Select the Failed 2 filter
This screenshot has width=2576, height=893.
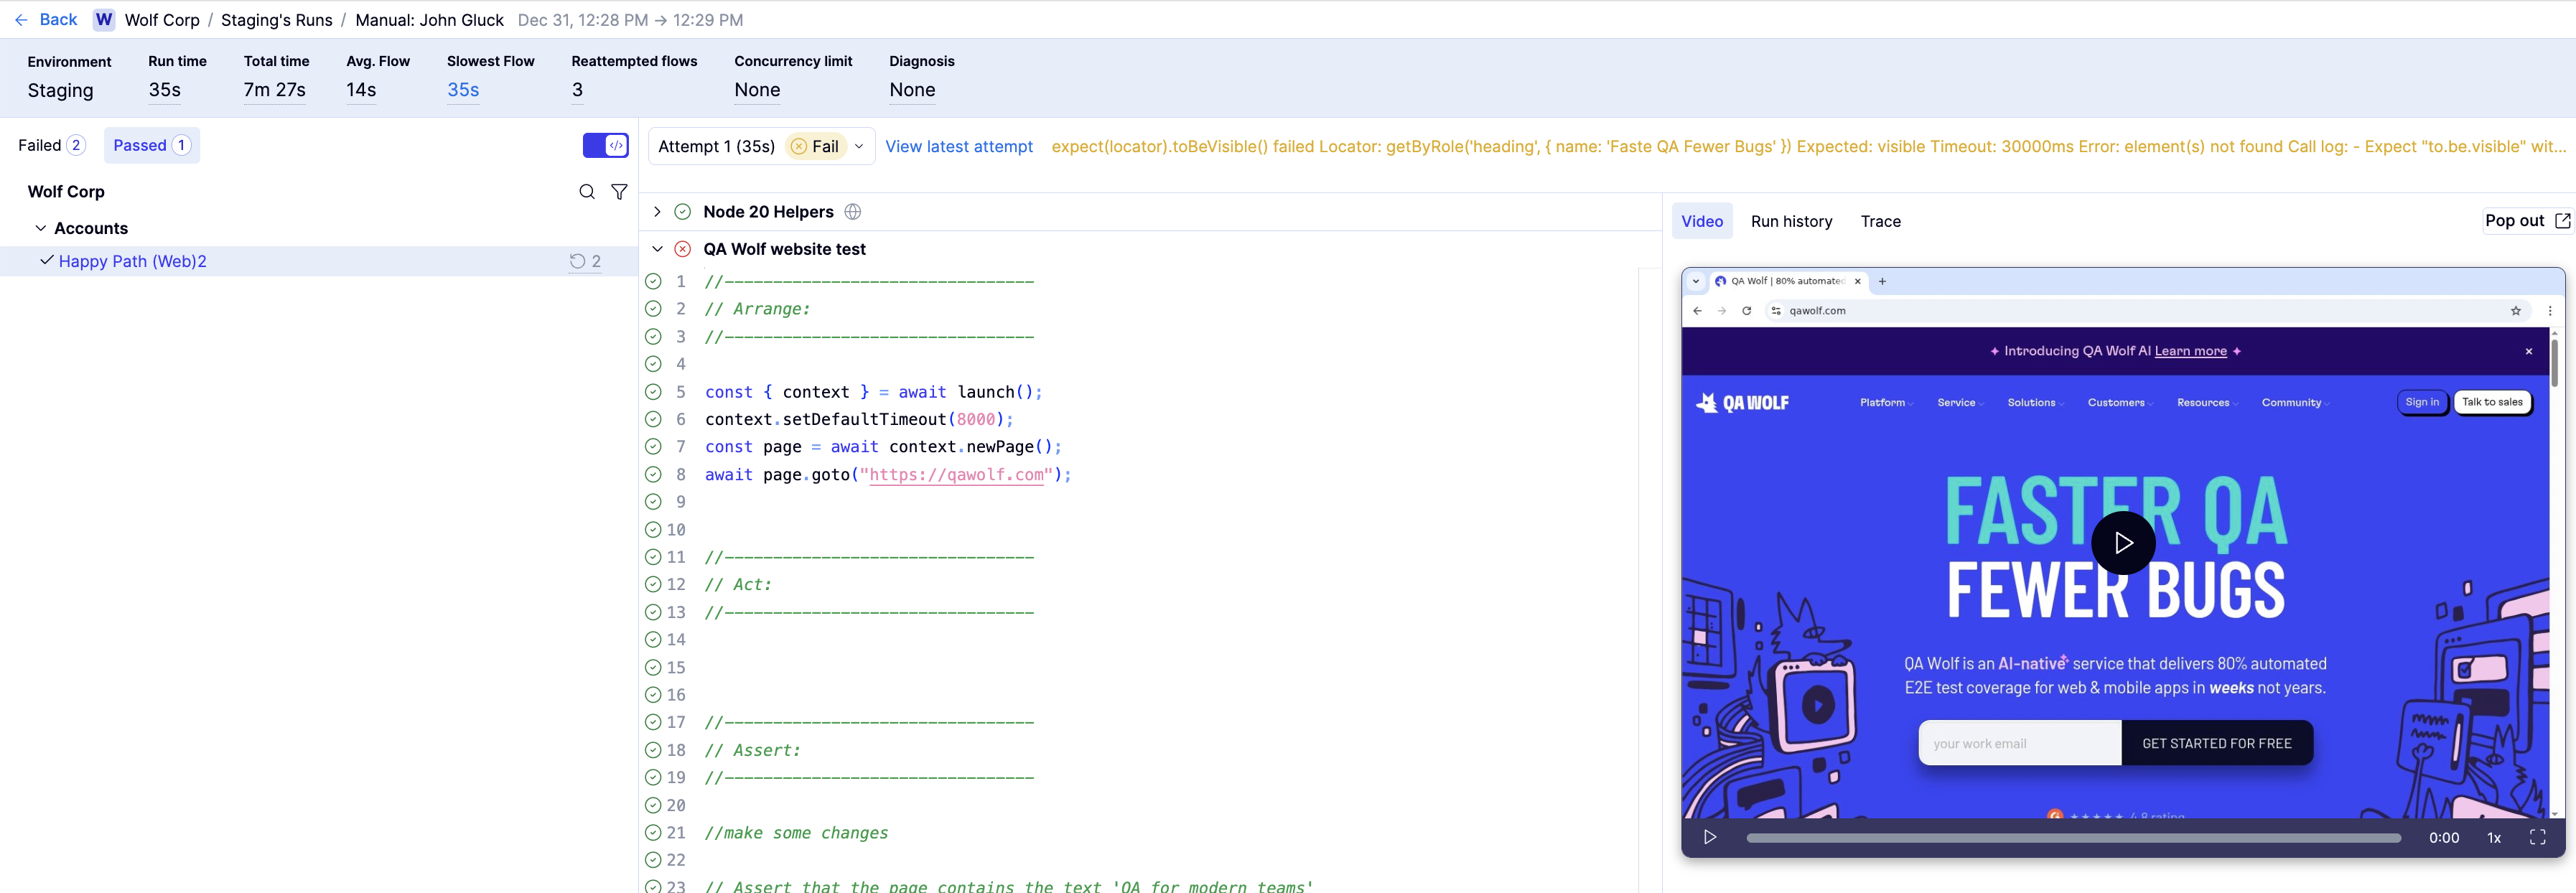(51, 146)
